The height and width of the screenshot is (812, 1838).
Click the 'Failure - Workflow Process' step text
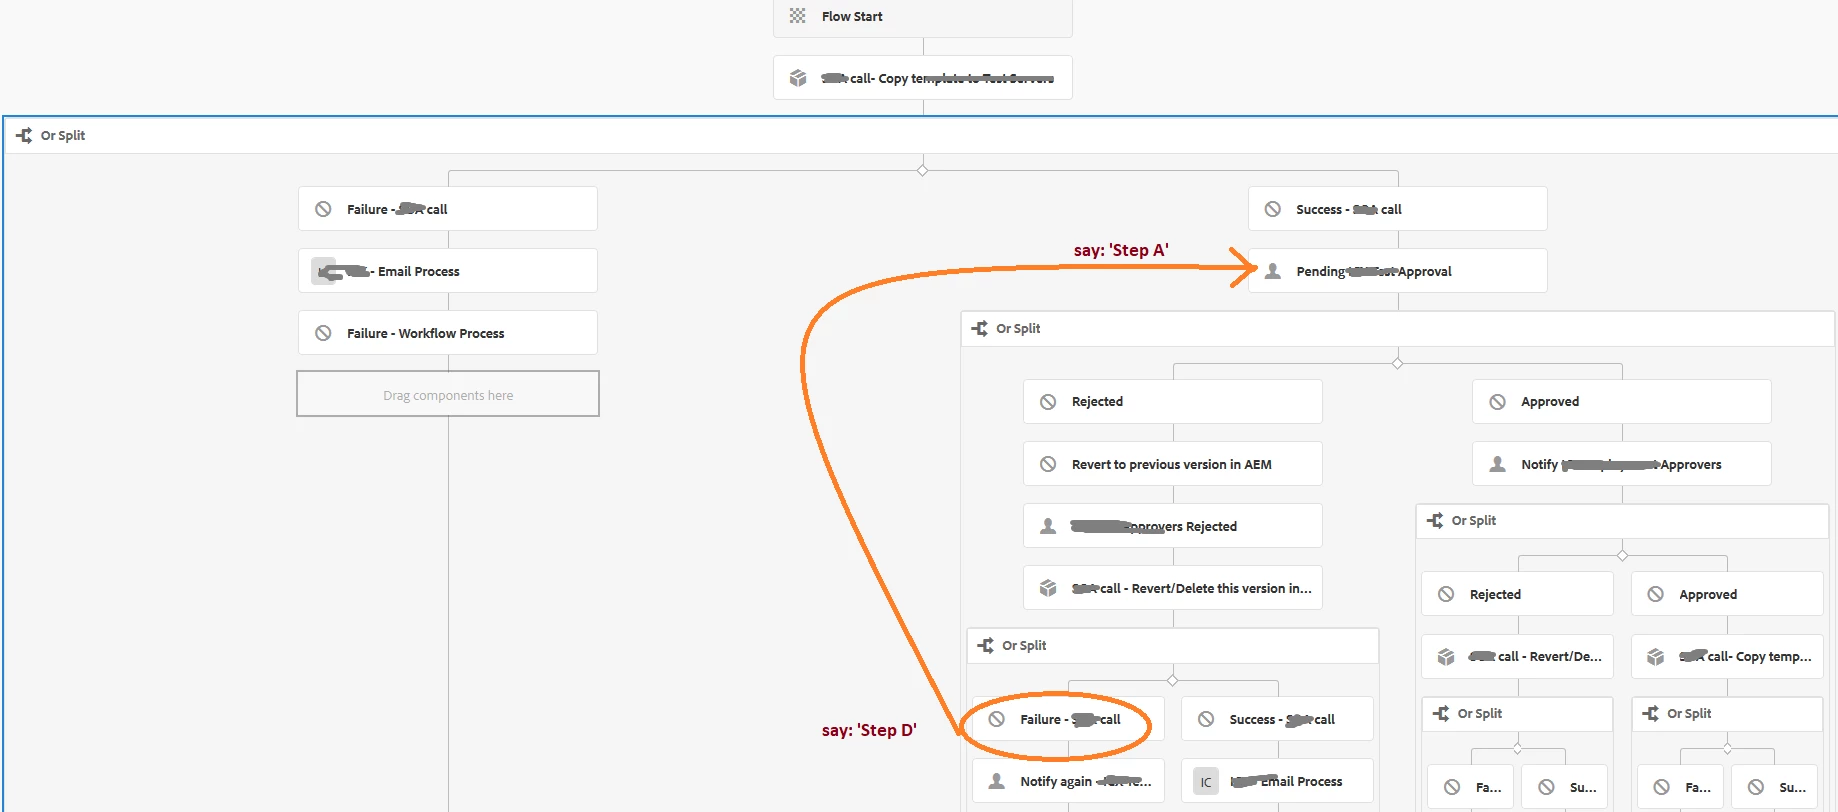pyautogui.click(x=426, y=333)
